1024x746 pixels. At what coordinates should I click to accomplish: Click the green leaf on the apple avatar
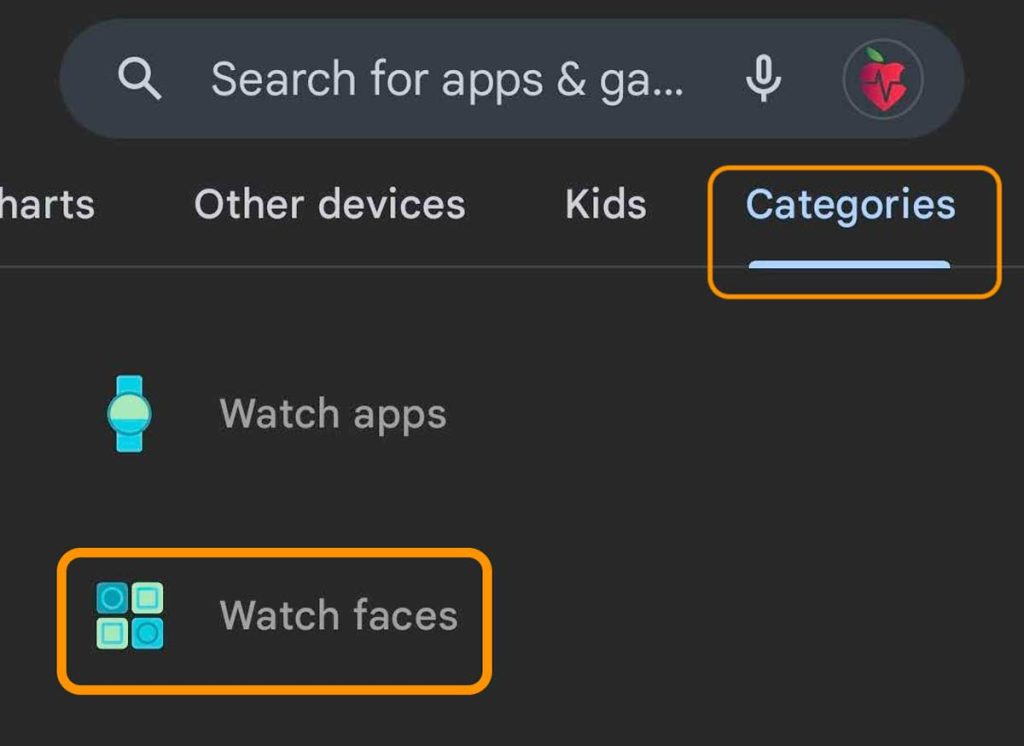click(873, 55)
